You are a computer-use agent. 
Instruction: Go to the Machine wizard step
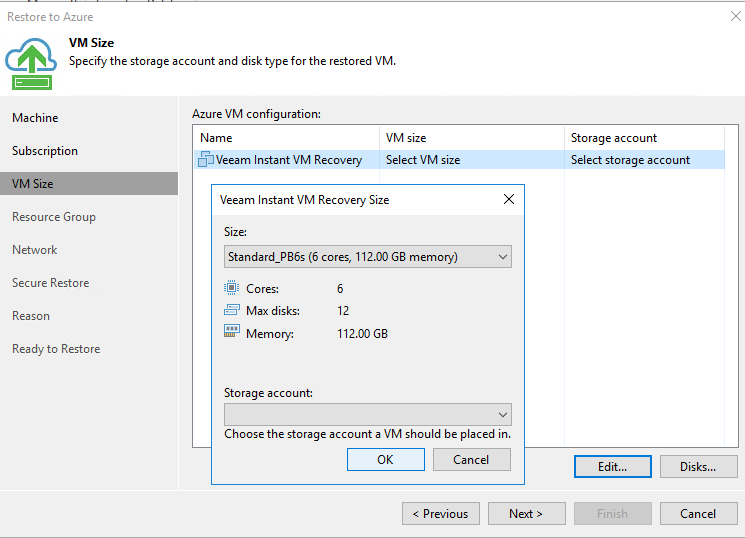[x=35, y=118]
